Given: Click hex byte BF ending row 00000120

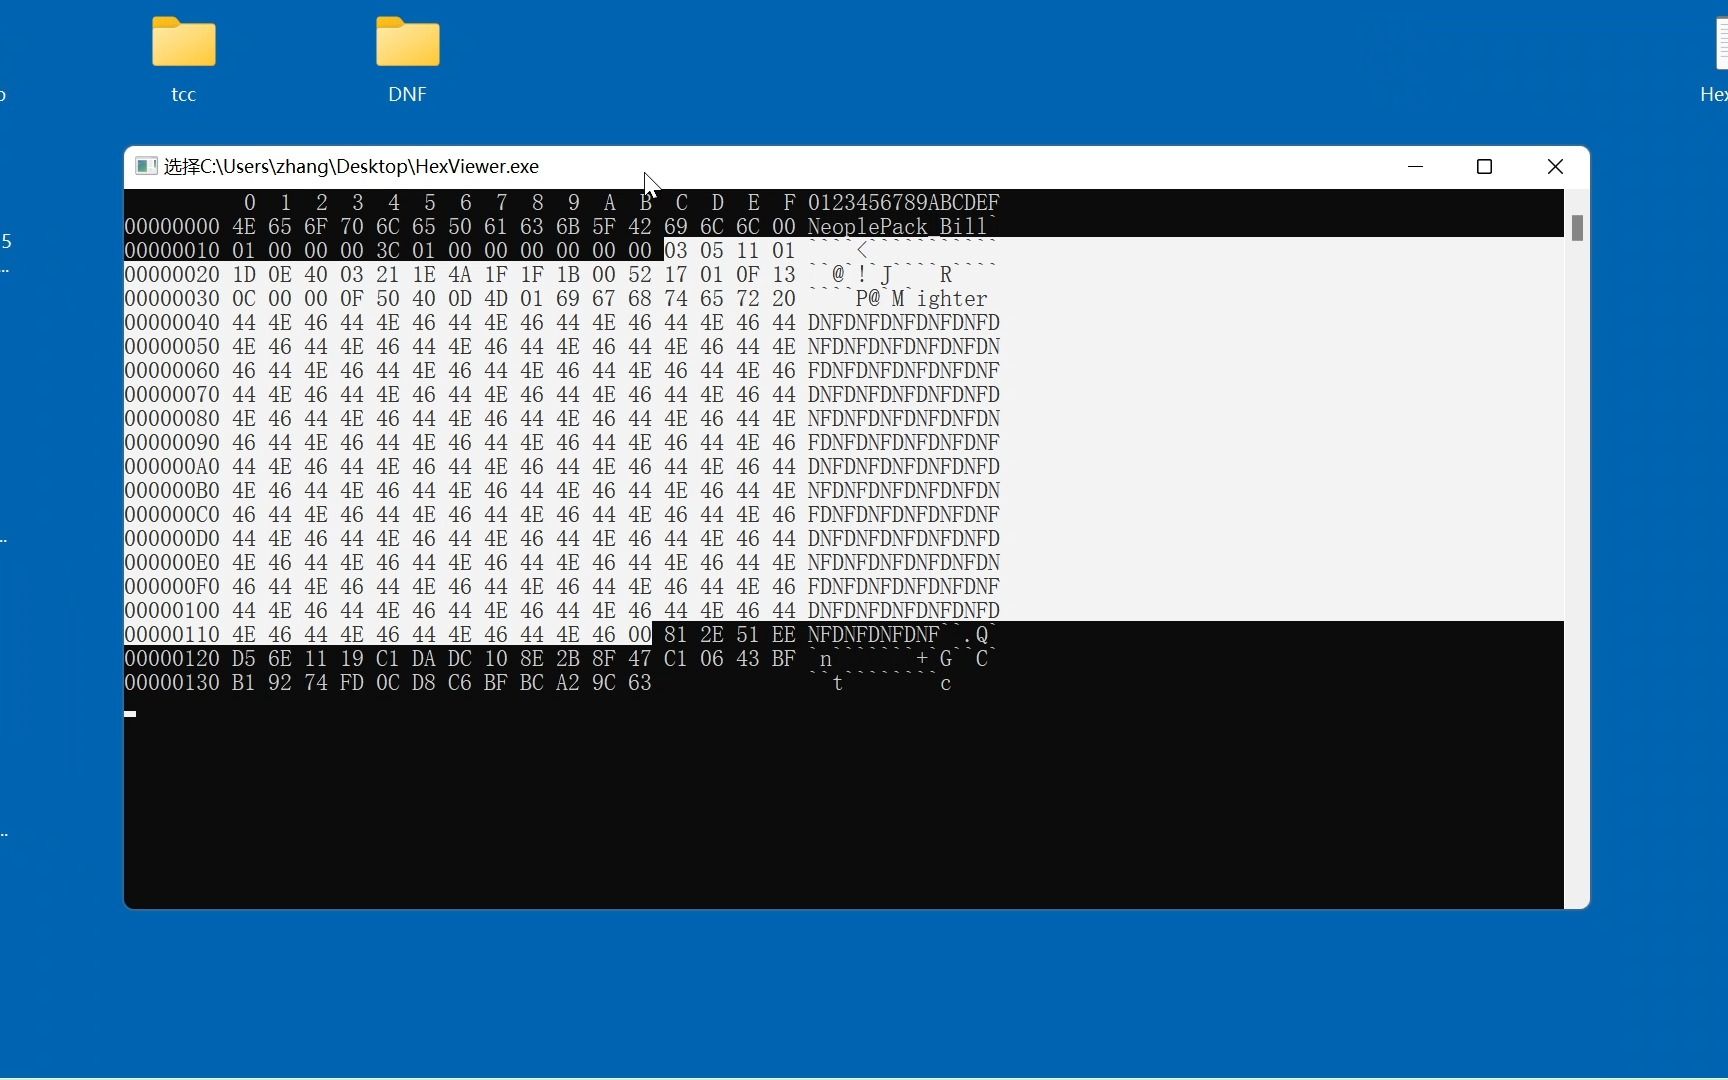Looking at the screenshot, I should (784, 659).
